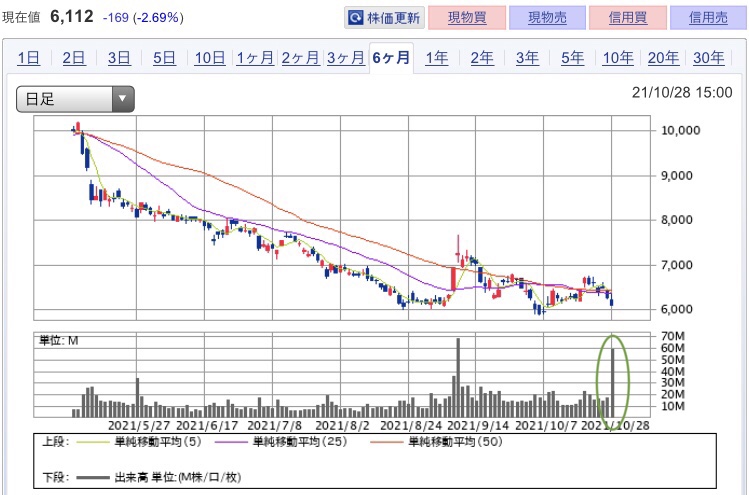Viewport: 749px width, 495px height.
Task: Switch to the 1日 period tab
Action: tap(30, 58)
